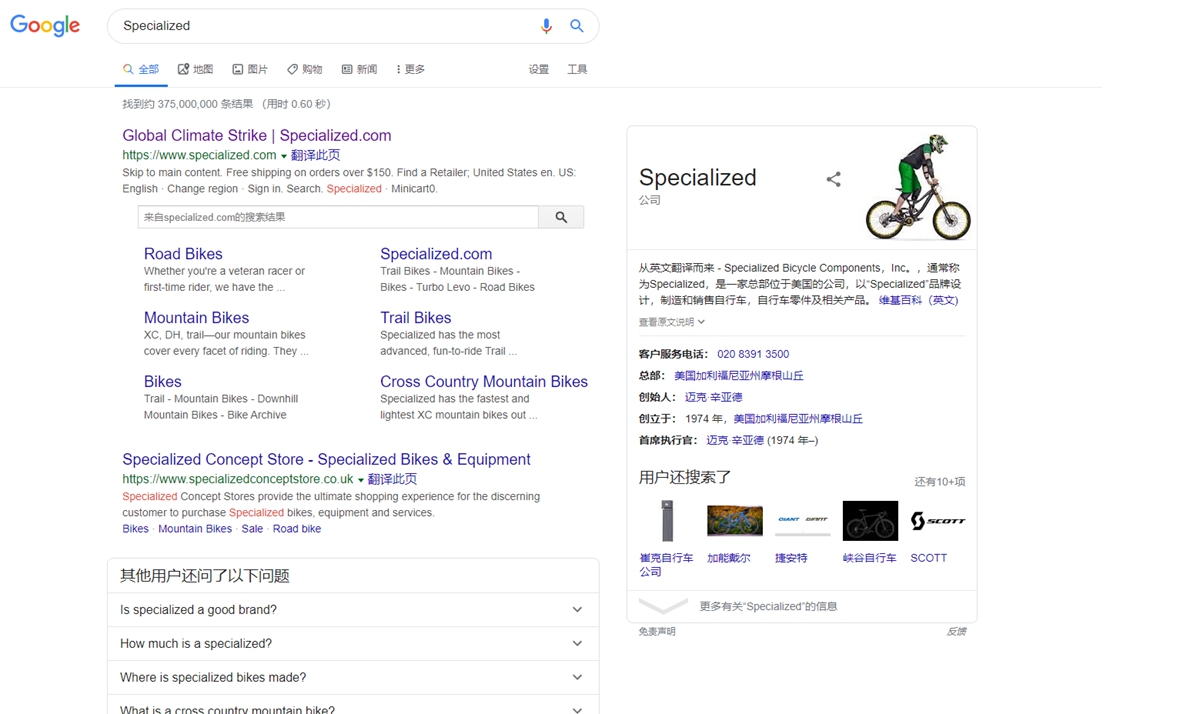Expand 'Where is specialized bikes made?' question
The image size is (1200, 714).
[x=353, y=678]
